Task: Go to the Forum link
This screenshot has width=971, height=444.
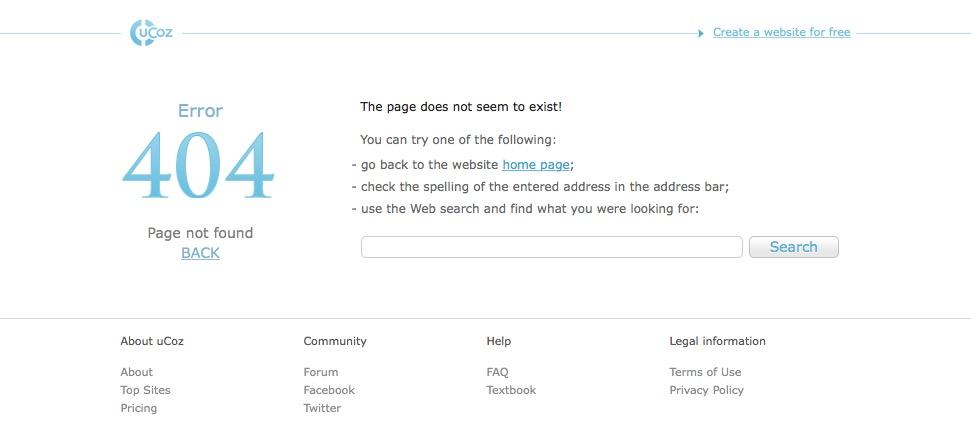Action: (x=321, y=372)
